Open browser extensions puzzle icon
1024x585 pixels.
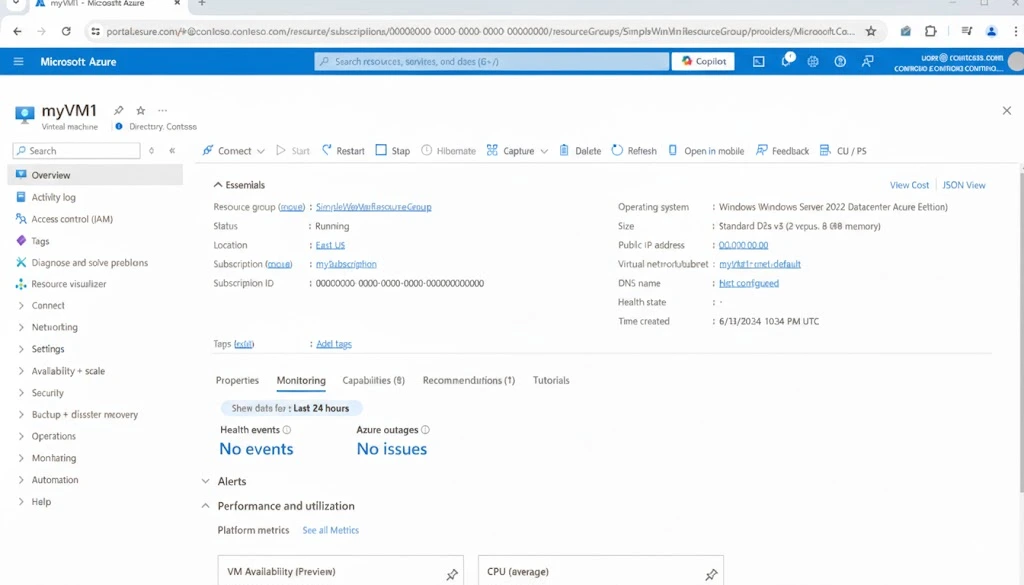[931, 31]
